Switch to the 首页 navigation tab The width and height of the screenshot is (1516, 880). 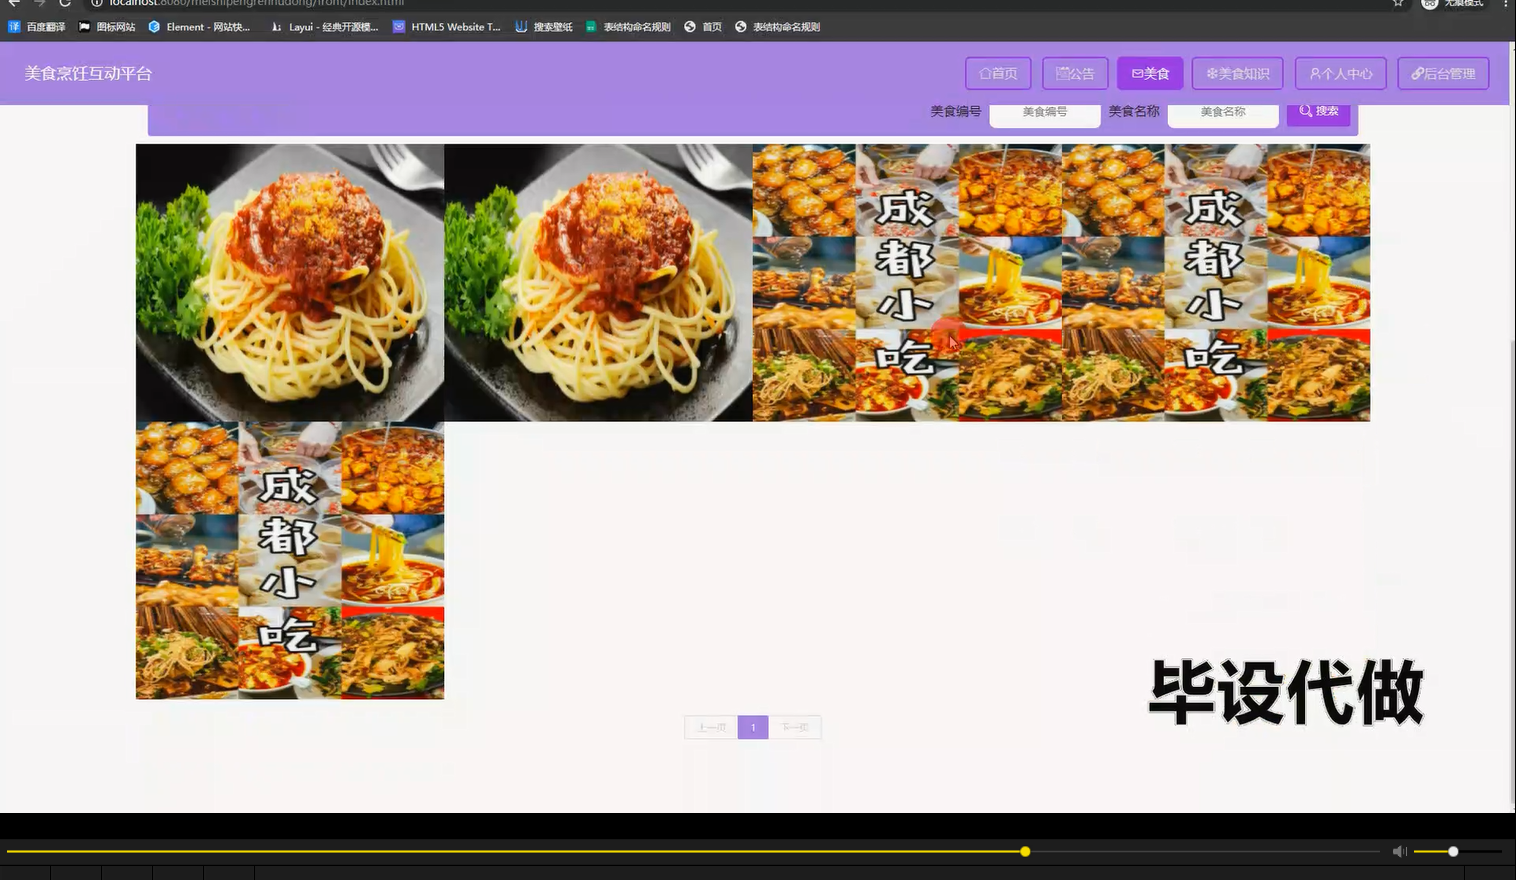coord(997,73)
